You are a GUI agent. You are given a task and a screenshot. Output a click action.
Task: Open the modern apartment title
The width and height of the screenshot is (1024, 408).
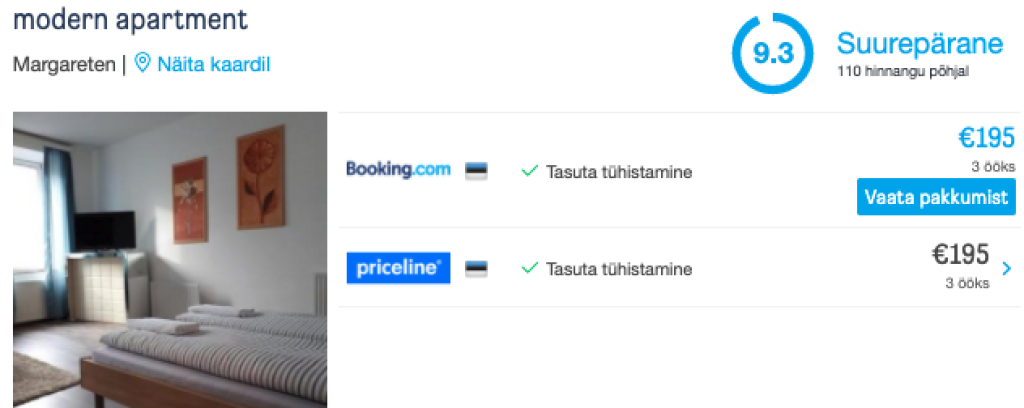click(131, 19)
